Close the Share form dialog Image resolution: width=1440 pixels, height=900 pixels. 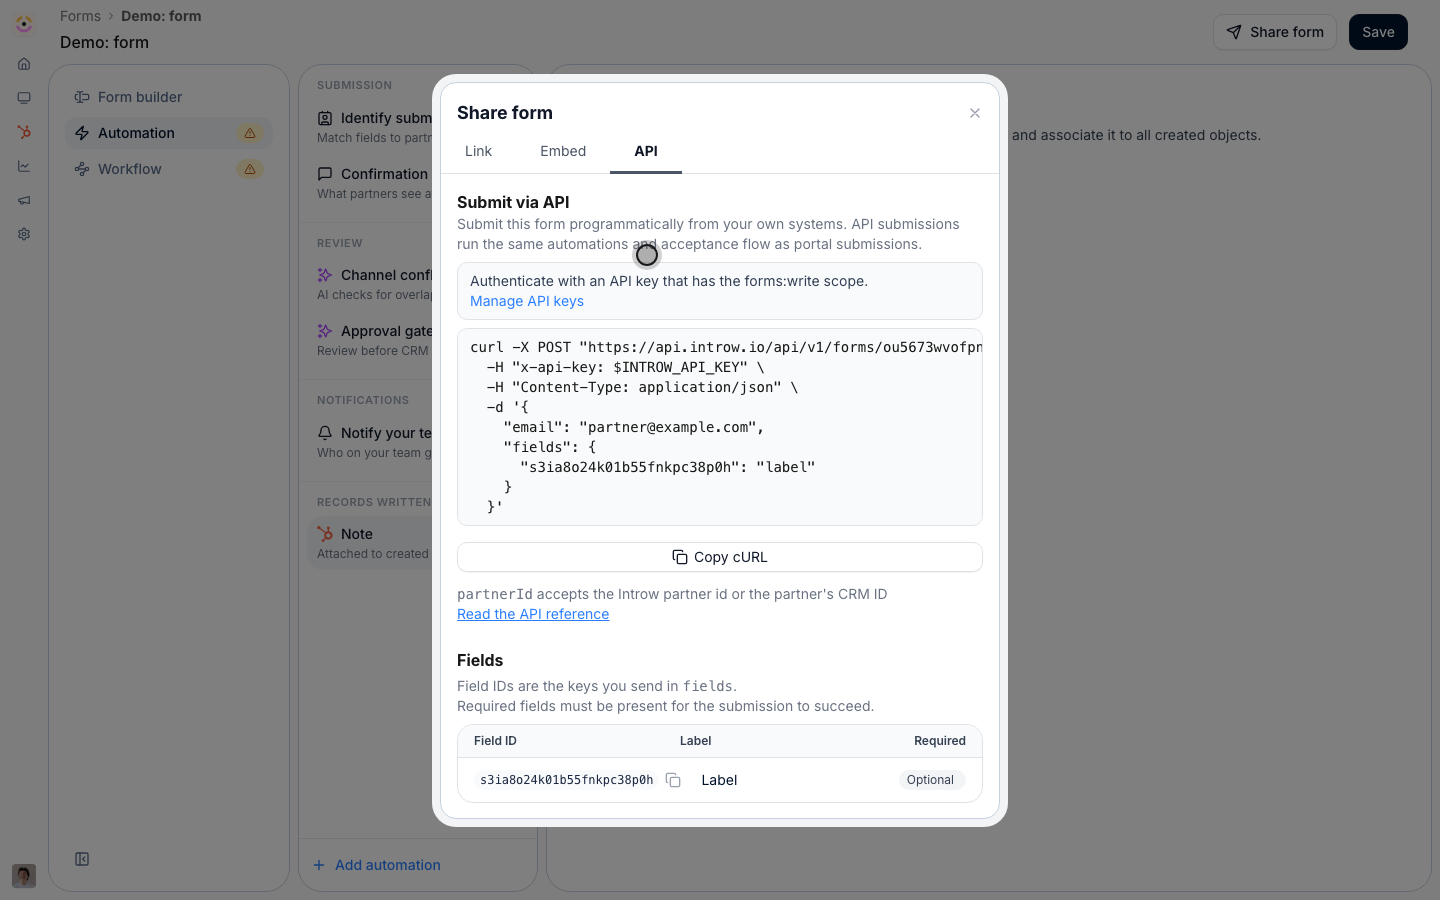pyautogui.click(x=975, y=113)
